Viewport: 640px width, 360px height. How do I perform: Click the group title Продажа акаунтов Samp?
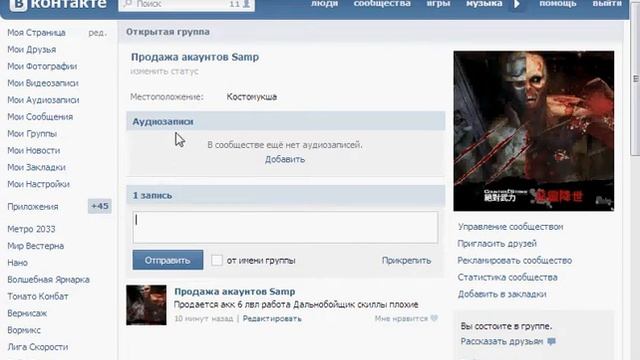point(195,57)
